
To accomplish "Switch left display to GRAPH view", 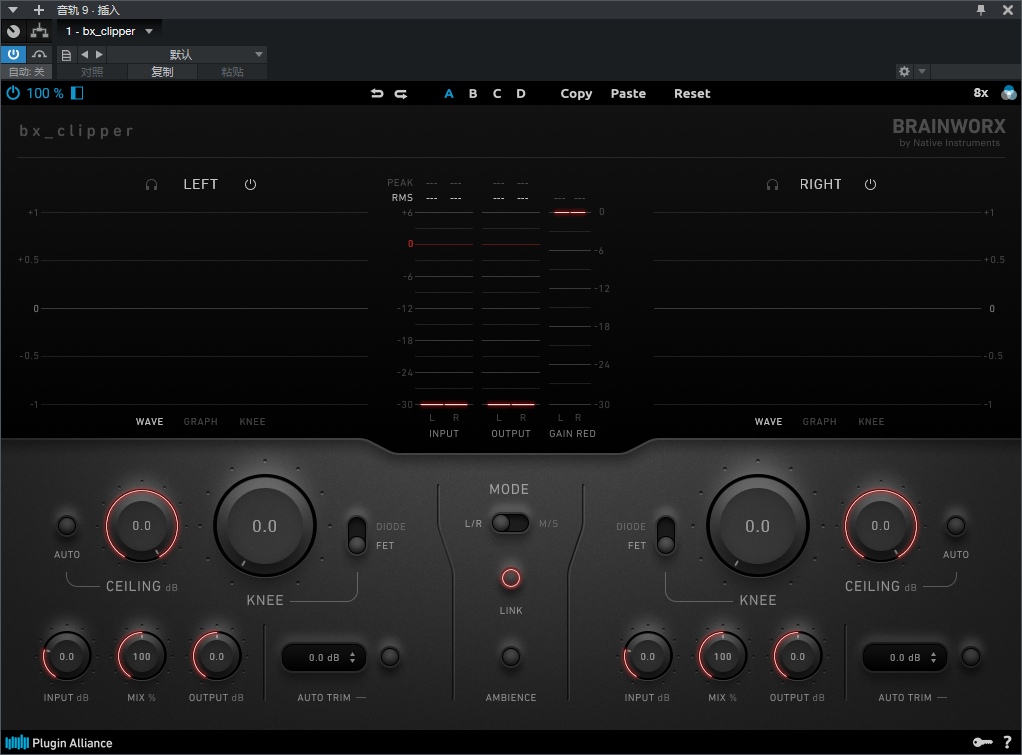I will tap(201, 422).
